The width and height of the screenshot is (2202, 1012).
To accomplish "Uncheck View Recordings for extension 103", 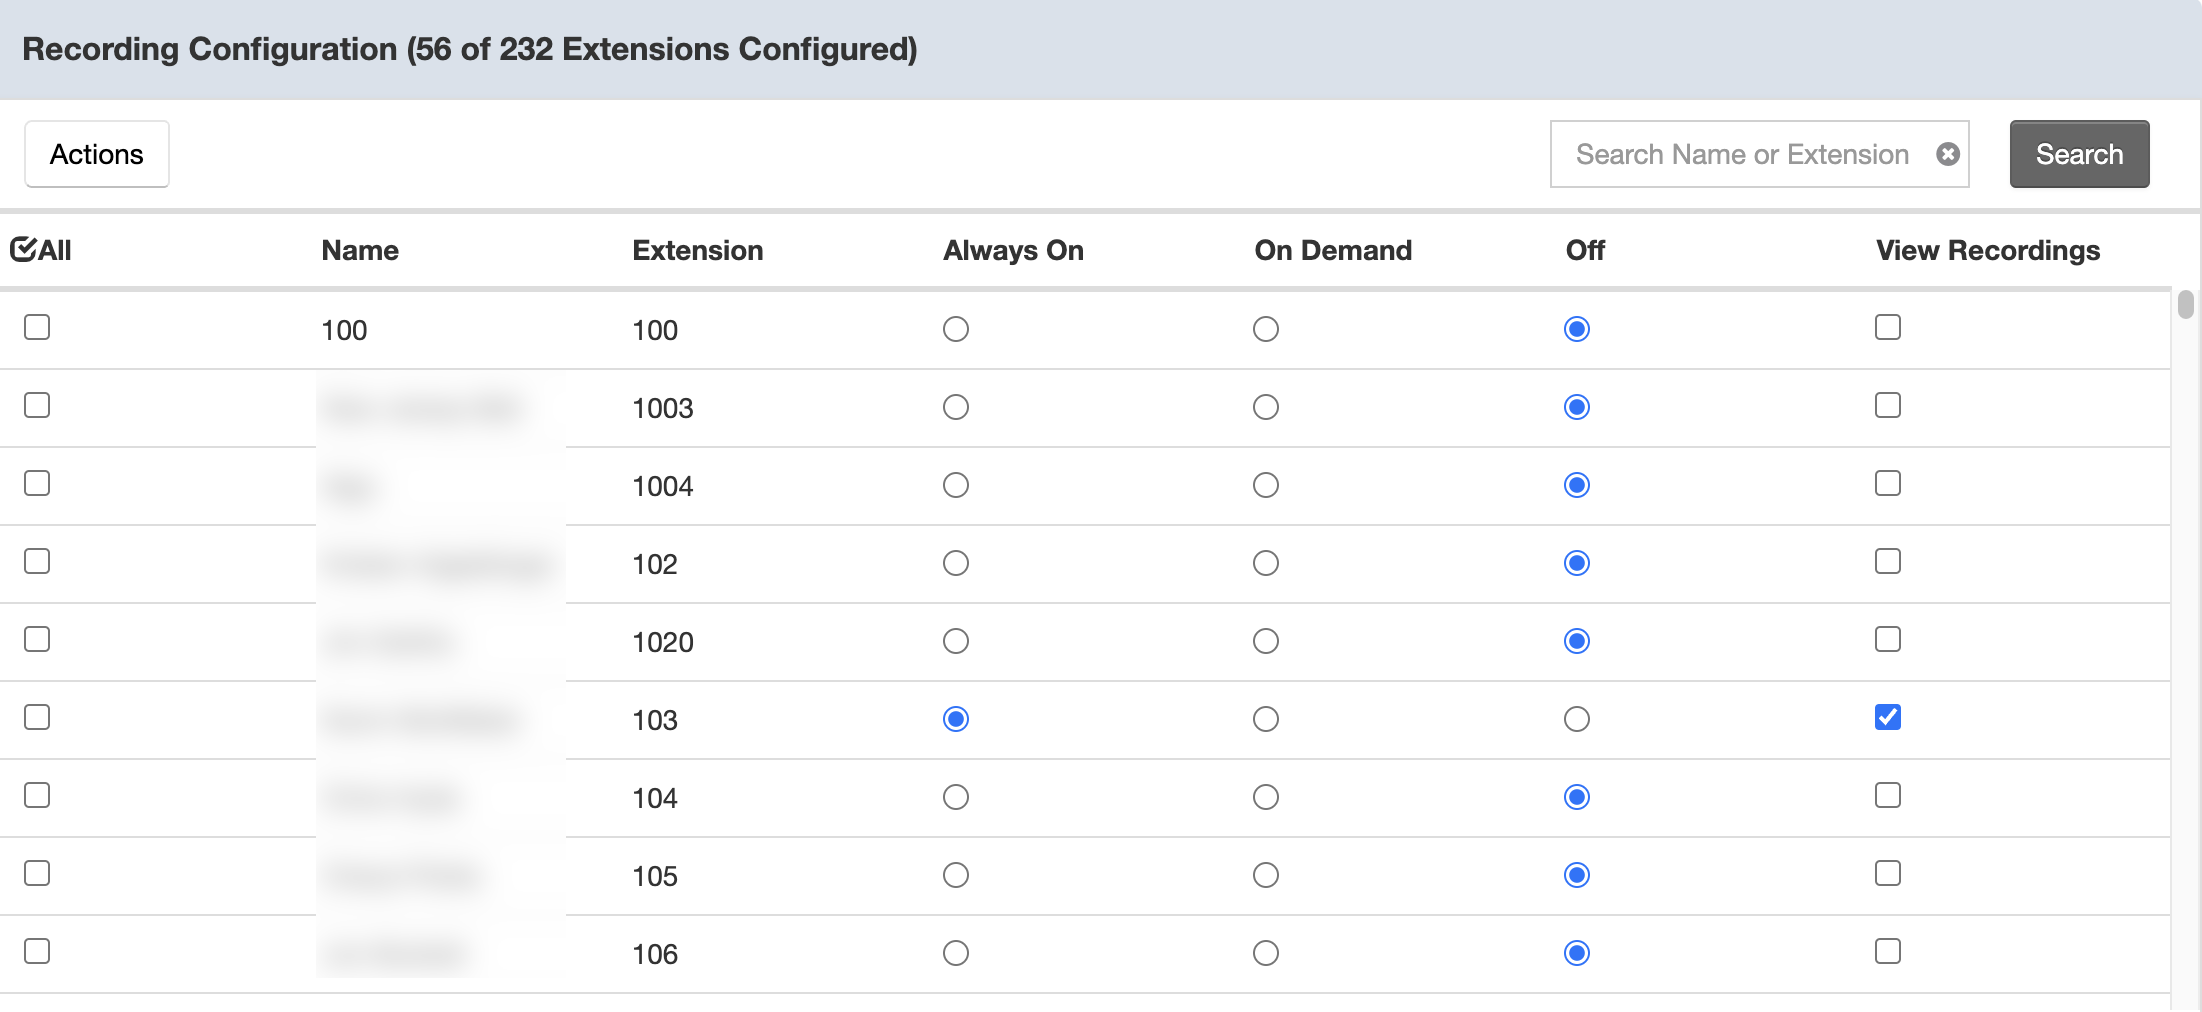I will [x=1888, y=717].
